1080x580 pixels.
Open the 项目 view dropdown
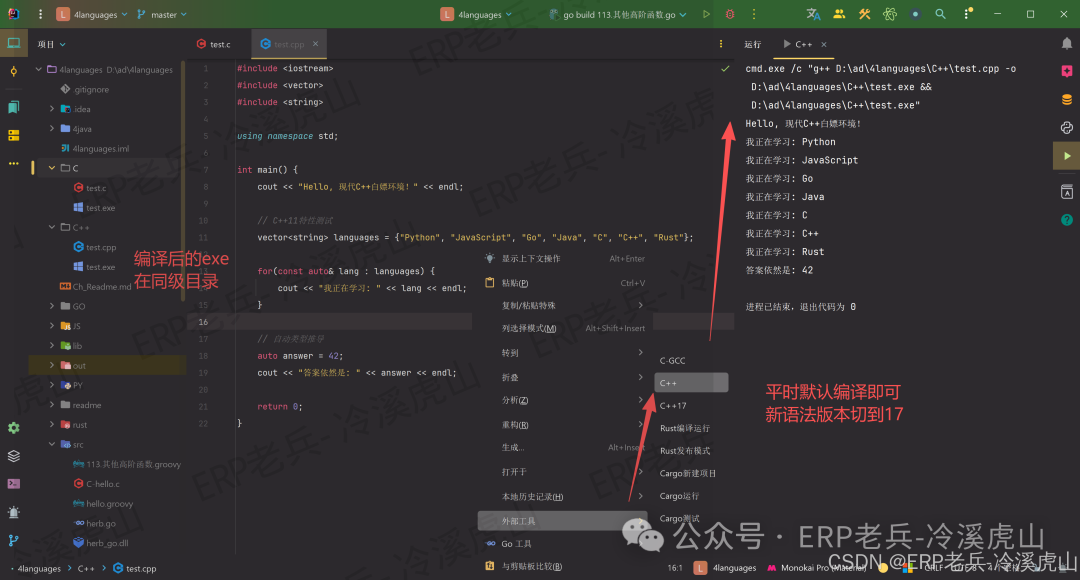coord(52,44)
